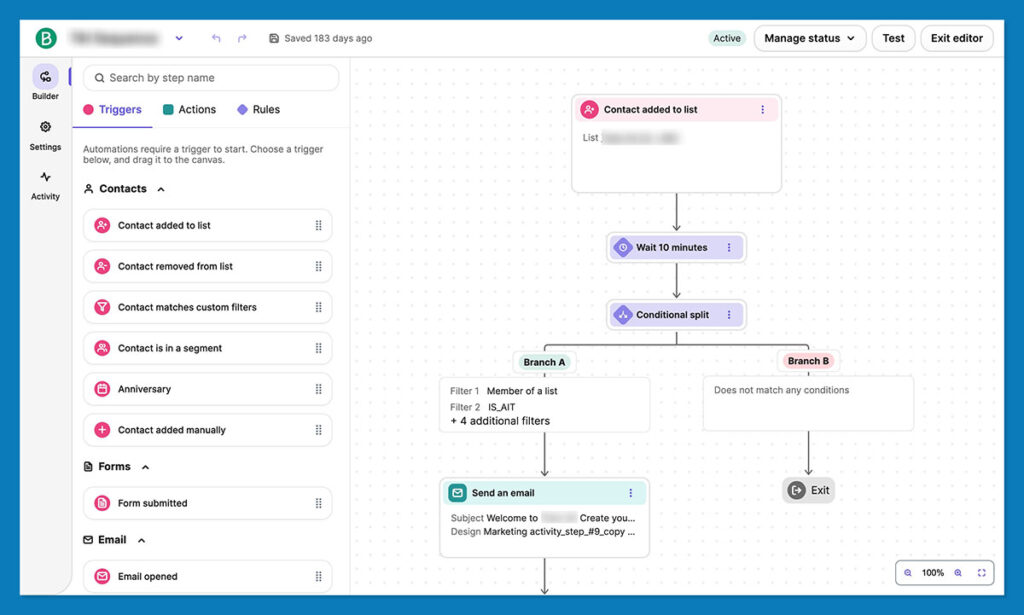Redo the last automation change
1024x615 pixels.
[241, 37]
